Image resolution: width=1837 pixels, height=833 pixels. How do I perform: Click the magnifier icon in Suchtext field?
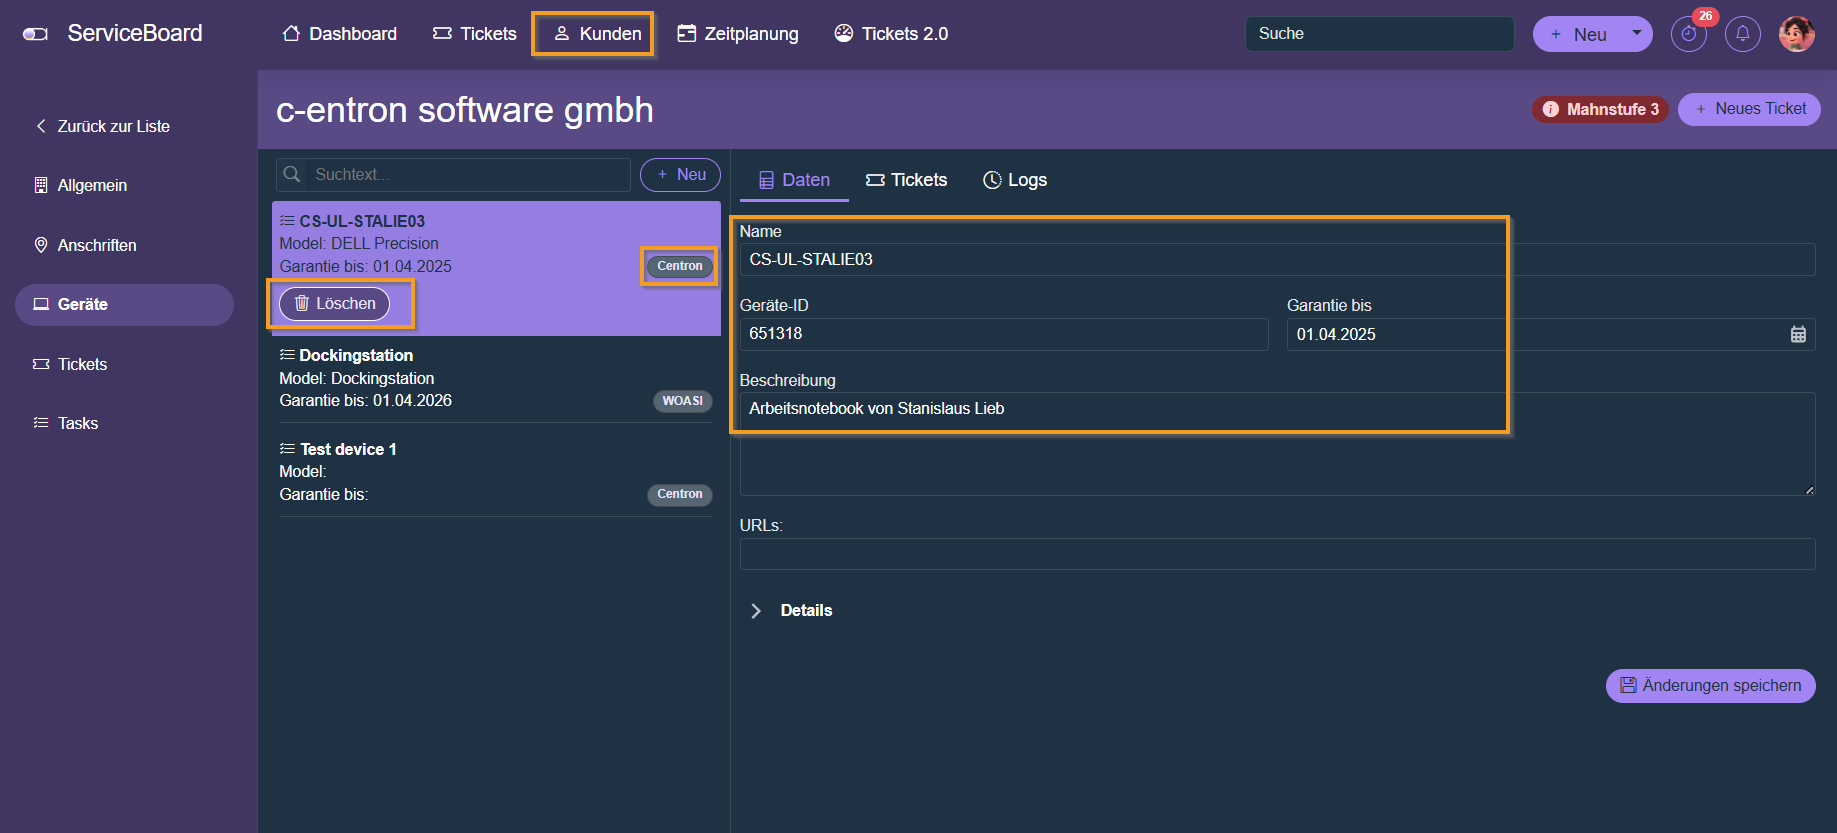(292, 175)
